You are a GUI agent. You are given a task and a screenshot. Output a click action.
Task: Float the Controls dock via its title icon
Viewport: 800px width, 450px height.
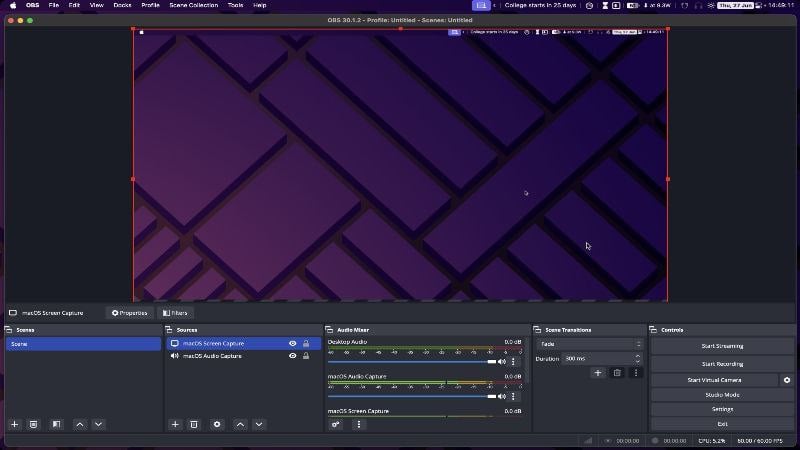click(653, 330)
